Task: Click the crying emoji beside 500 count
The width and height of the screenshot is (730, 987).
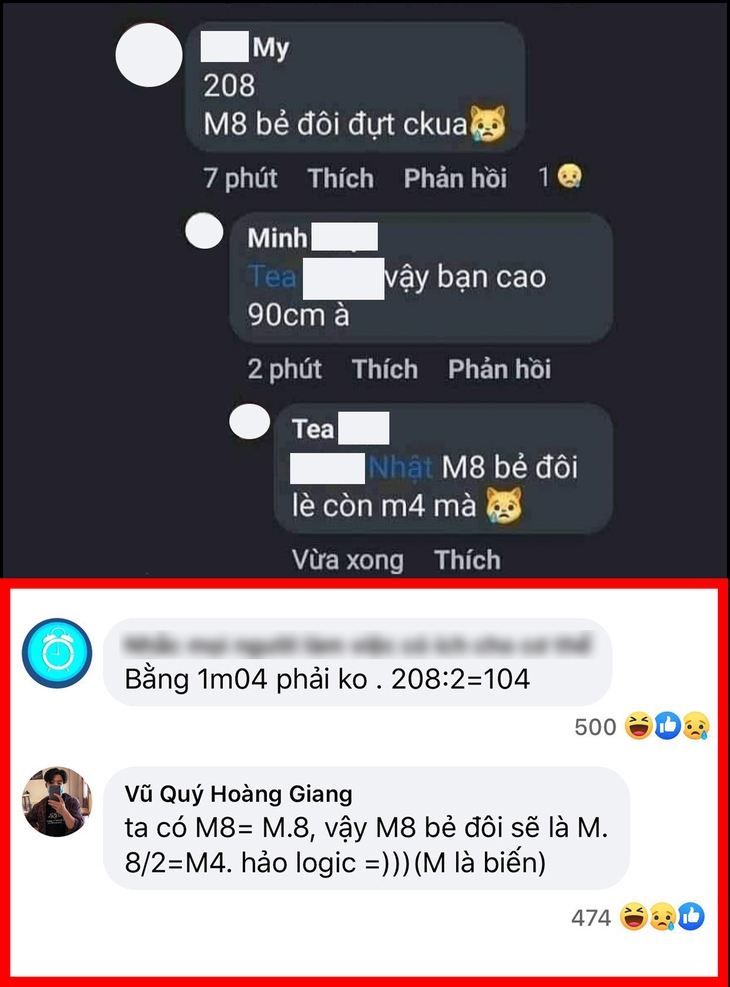Action: point(695,726)
